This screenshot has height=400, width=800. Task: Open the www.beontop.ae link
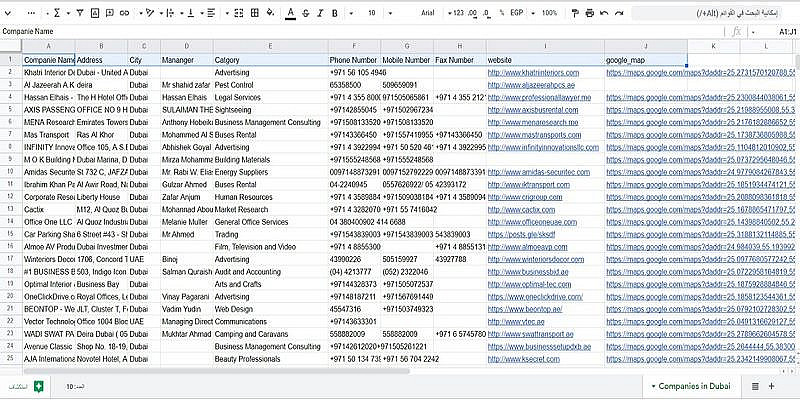coord(524,309)
